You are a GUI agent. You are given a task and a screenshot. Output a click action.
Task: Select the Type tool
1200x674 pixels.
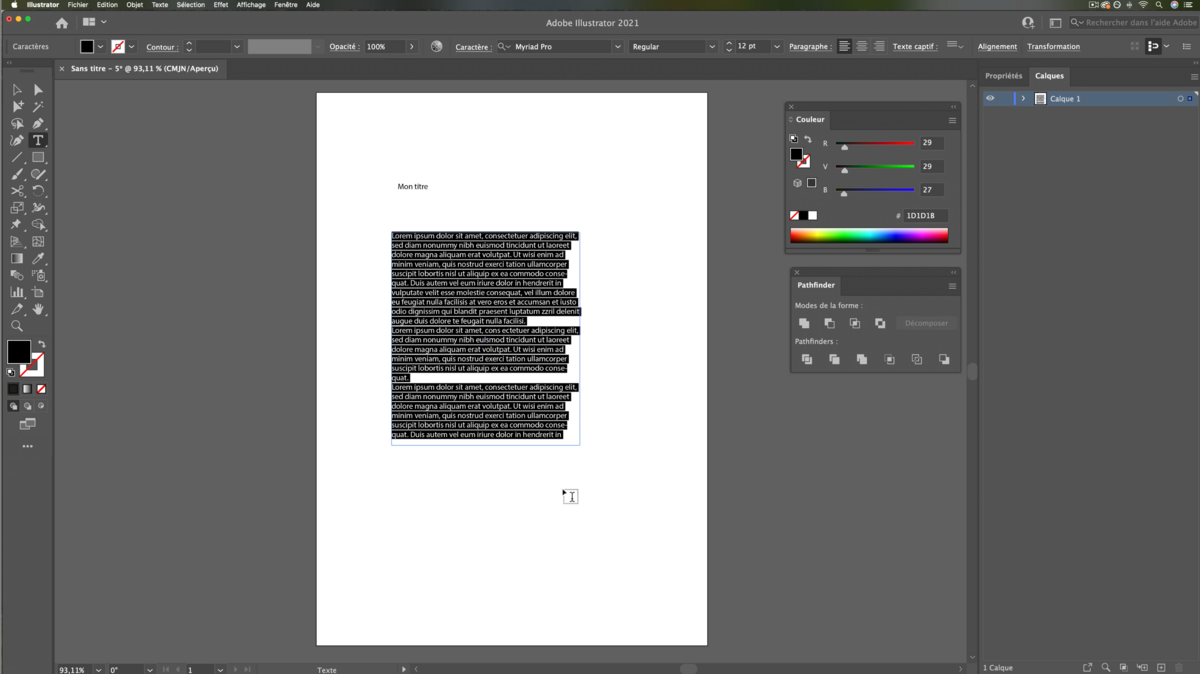pyautogui.click(x=38, y=140)
